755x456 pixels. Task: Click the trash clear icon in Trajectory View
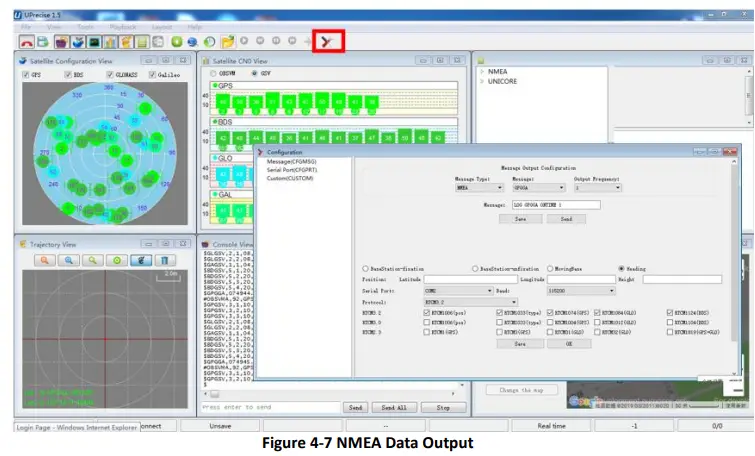(x=165, y=261)
